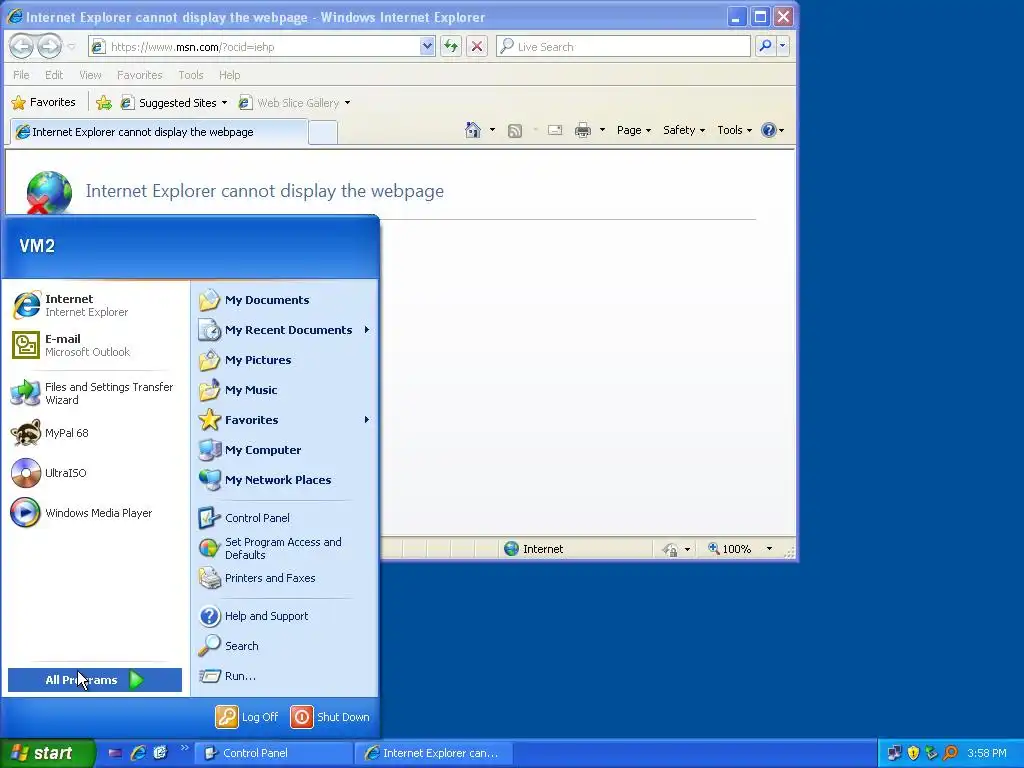Open Favorites menu in menu bar
Viewport: 1024px width, 768px height.
140,75
